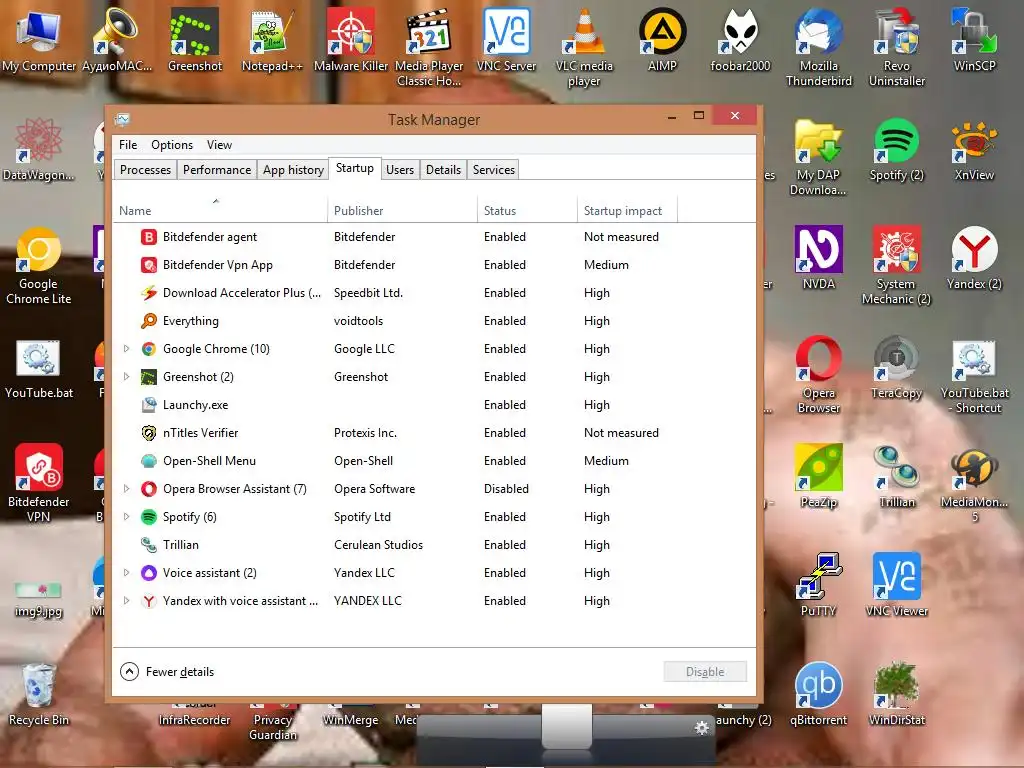Viewport: 1024px width, 768px height.
Task: Click the gear icon at screen bottom
Action: tap(702, 728)
